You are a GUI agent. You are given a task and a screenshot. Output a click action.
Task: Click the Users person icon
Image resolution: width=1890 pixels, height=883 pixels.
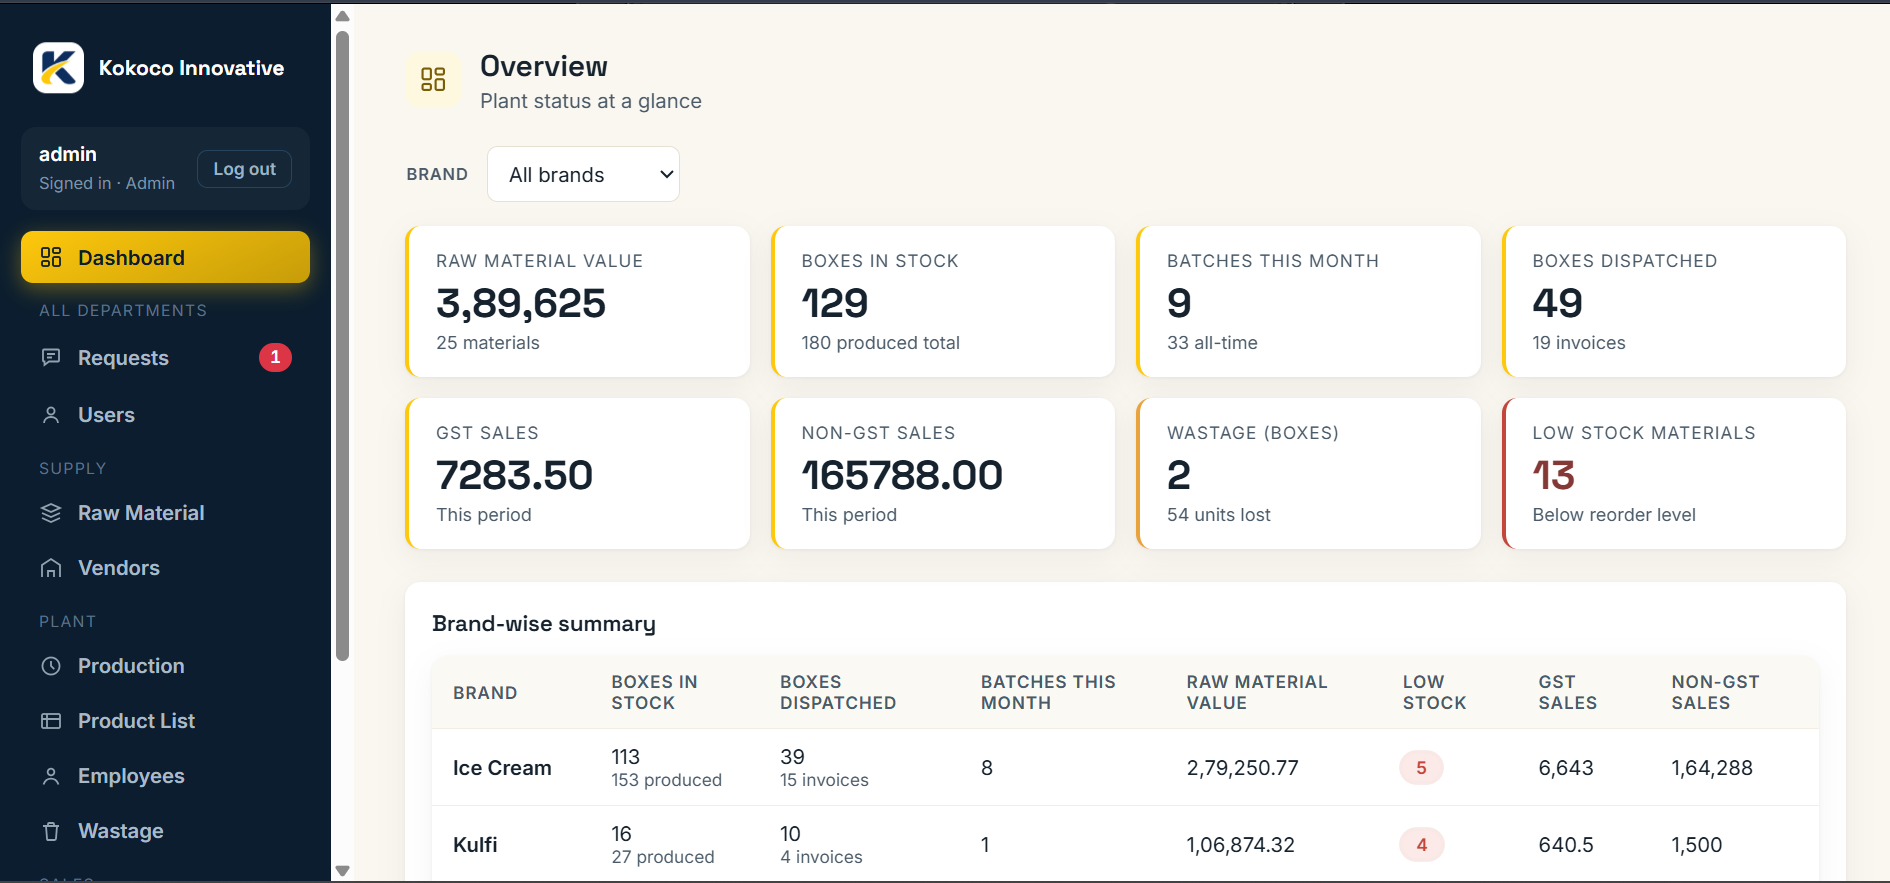(51, 415)
